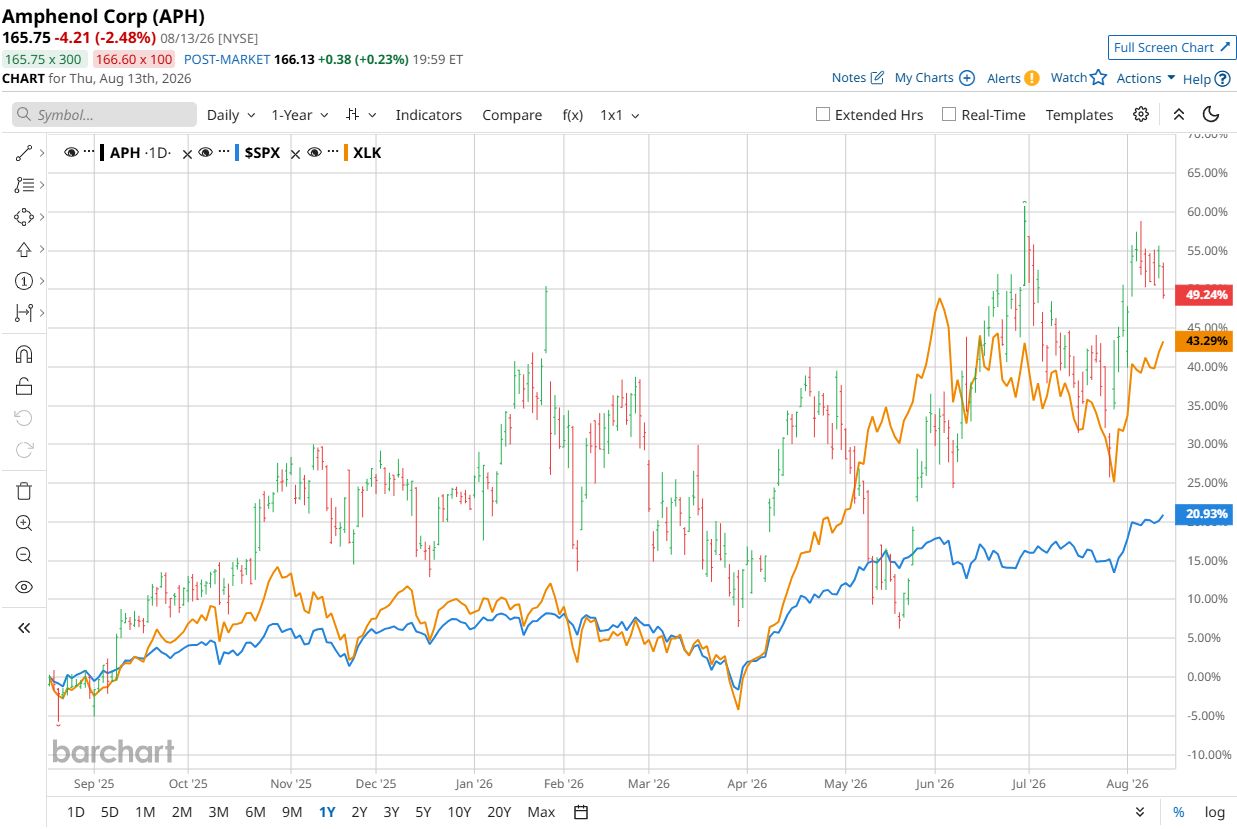
Task: Select the numbered annotation tool
Action: (x=24, y=281)
